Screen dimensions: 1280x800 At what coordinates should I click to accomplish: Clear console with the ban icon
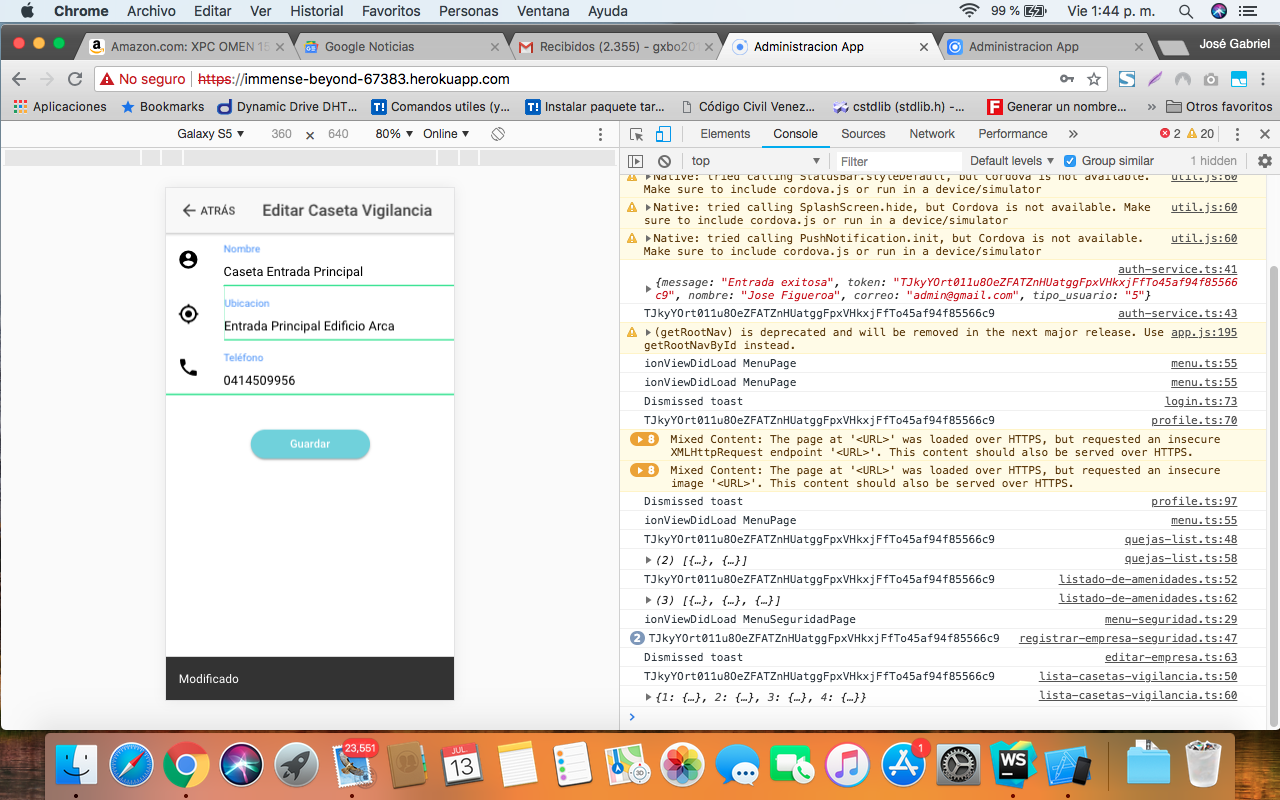tap(664, 161)
